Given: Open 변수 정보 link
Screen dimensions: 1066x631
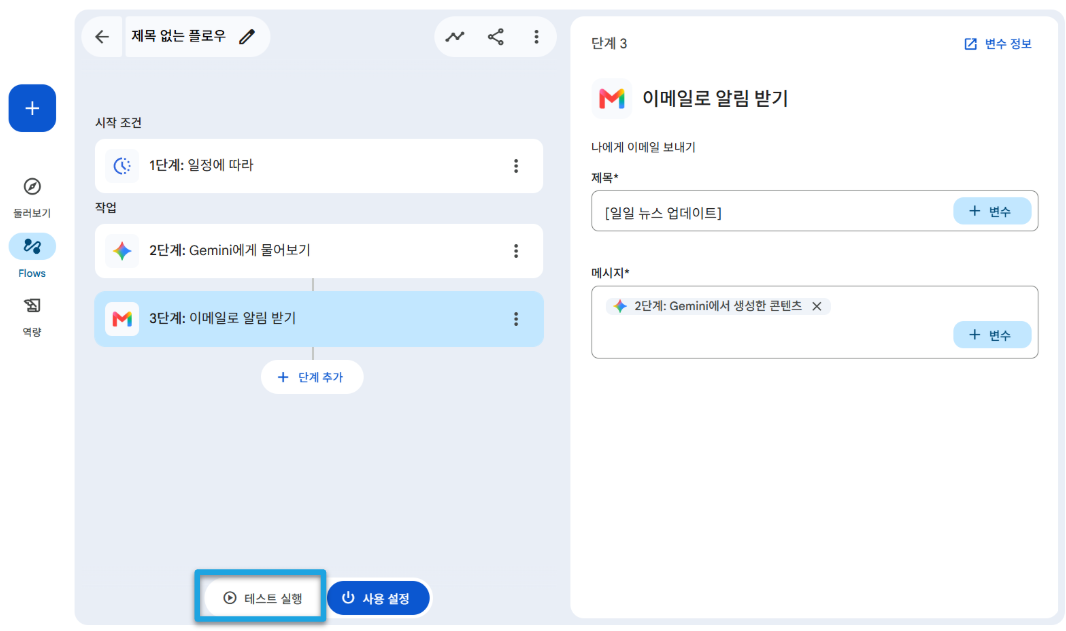Looking at the screenshot, I should point(997,44).
